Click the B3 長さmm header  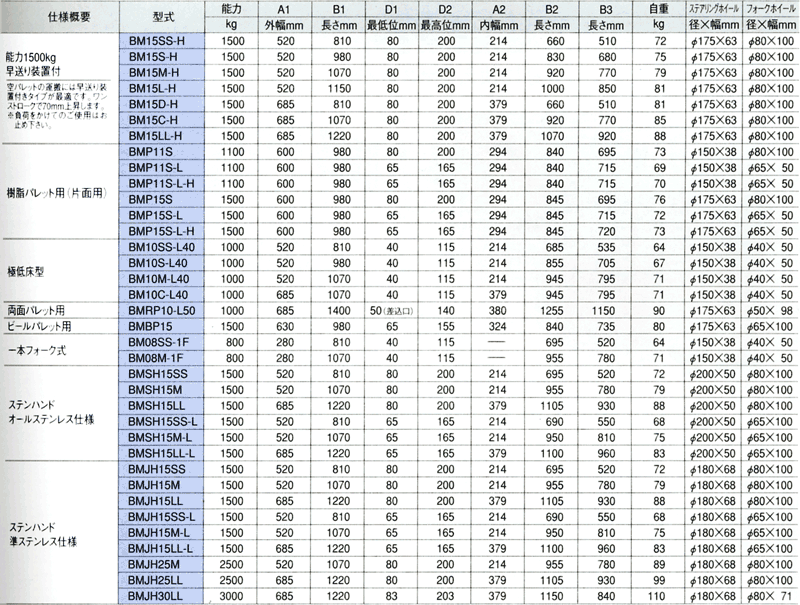coord(606,17)
